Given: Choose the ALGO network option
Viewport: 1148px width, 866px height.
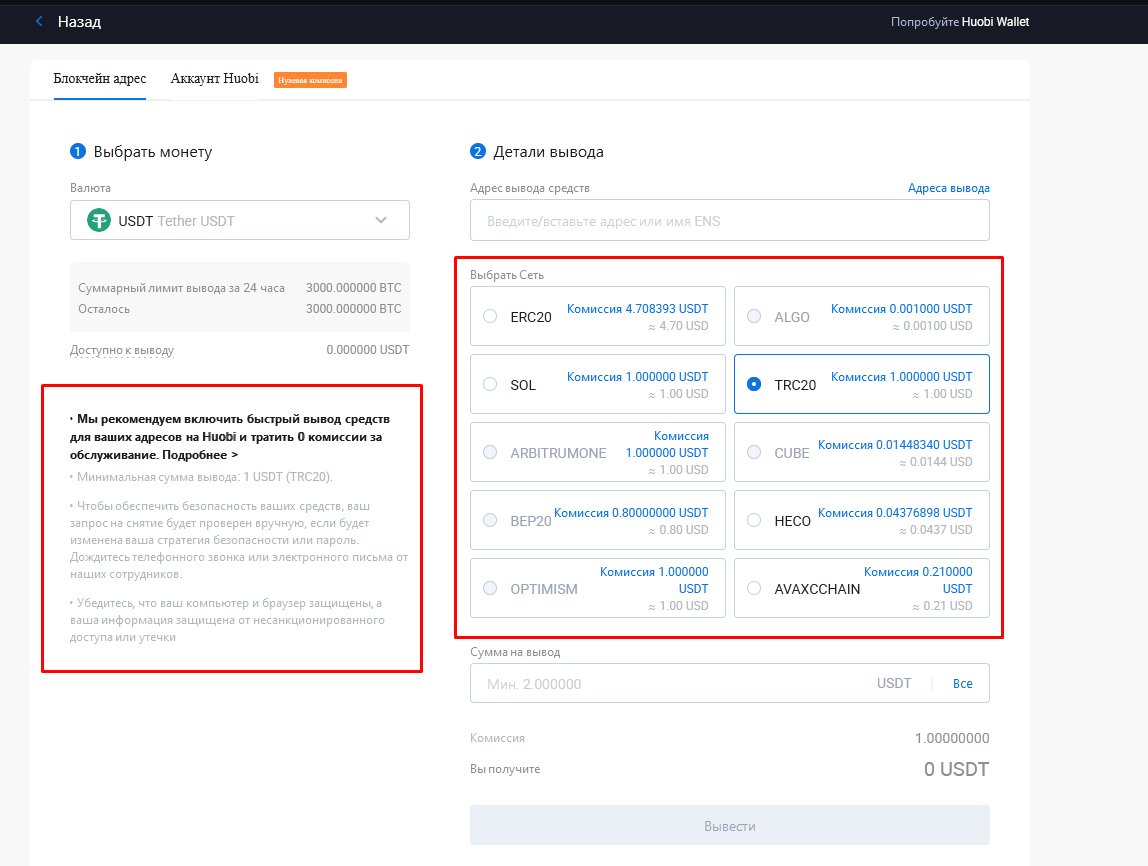Looking at the screenshot, I should point(861,316).
